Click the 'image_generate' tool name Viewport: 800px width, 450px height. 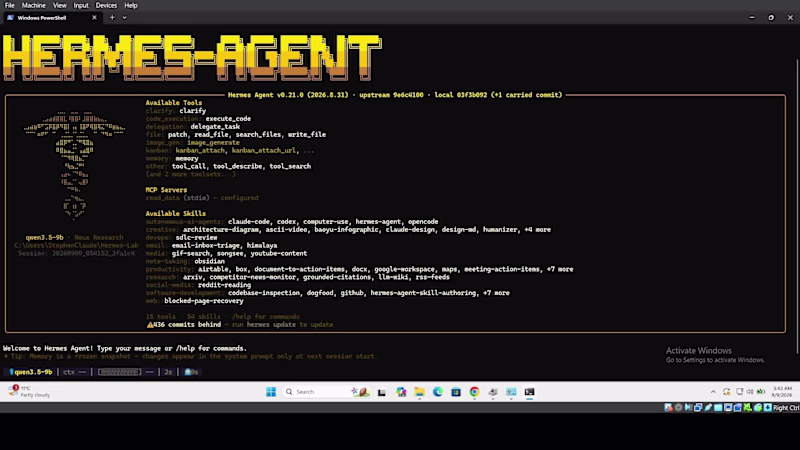point(213,142)
